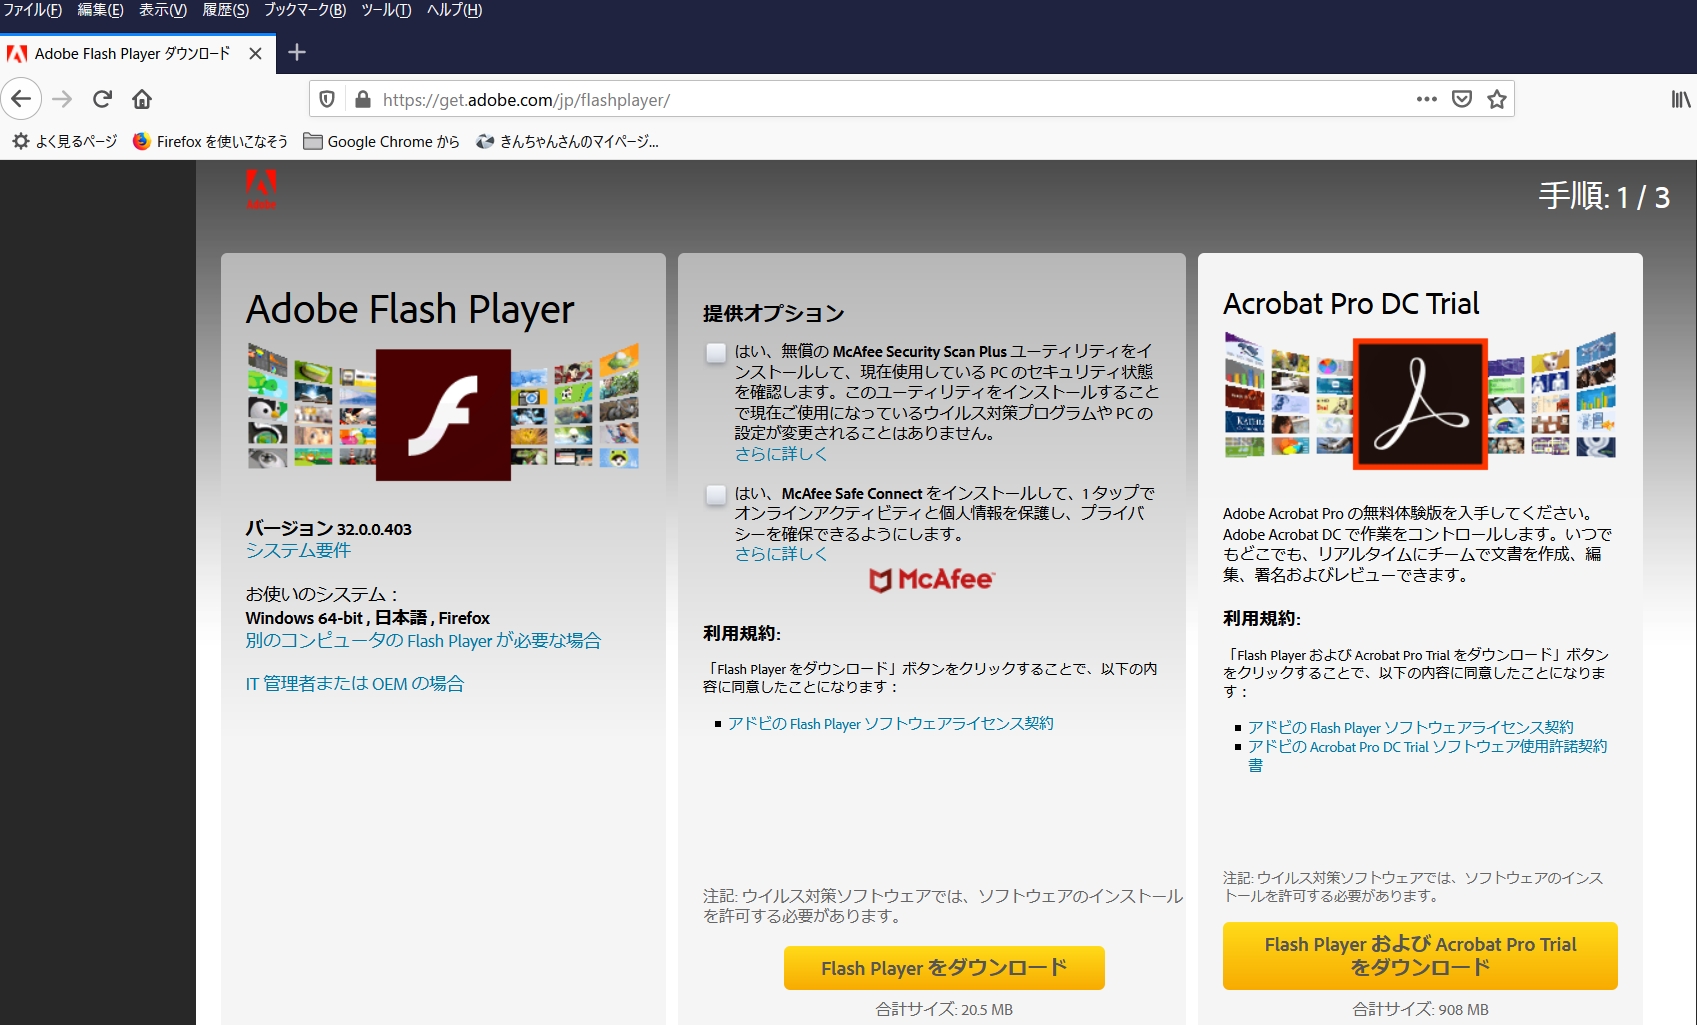Click the McAfee logo
Image resolution: width=1697 pixels, height=1025 pixels.
click(x=931, y=579)
